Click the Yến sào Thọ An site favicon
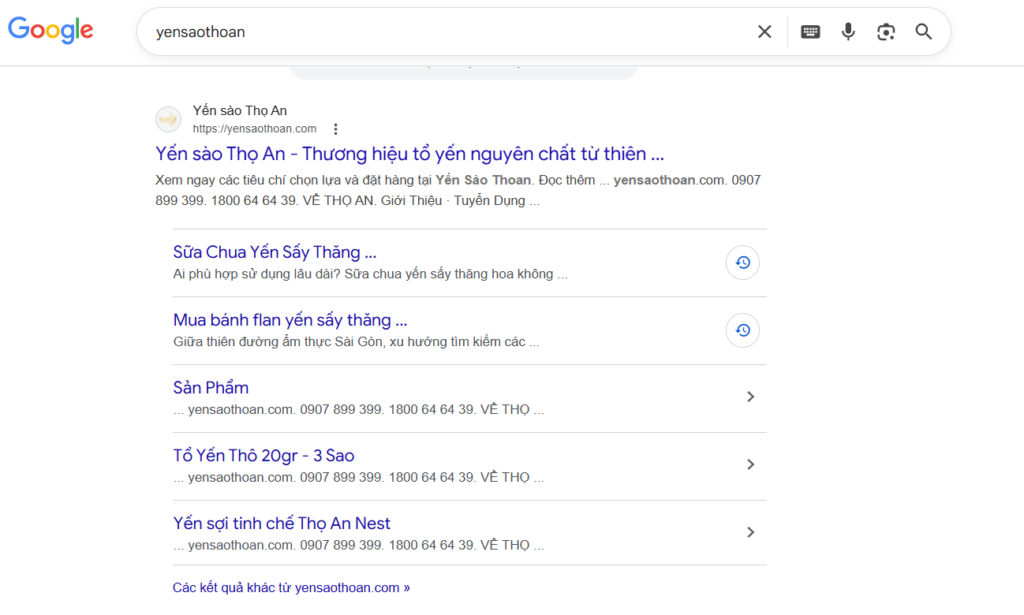Screen dimensions: 1024x615 [x=168, y=119]
